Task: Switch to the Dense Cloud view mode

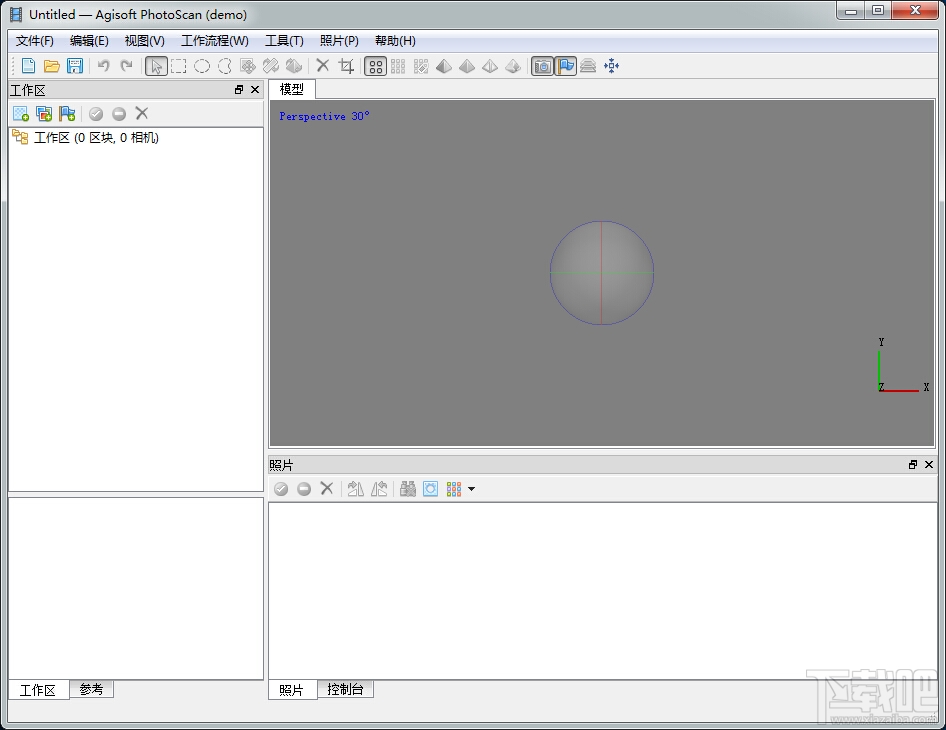Action: (x=398, y=66)
